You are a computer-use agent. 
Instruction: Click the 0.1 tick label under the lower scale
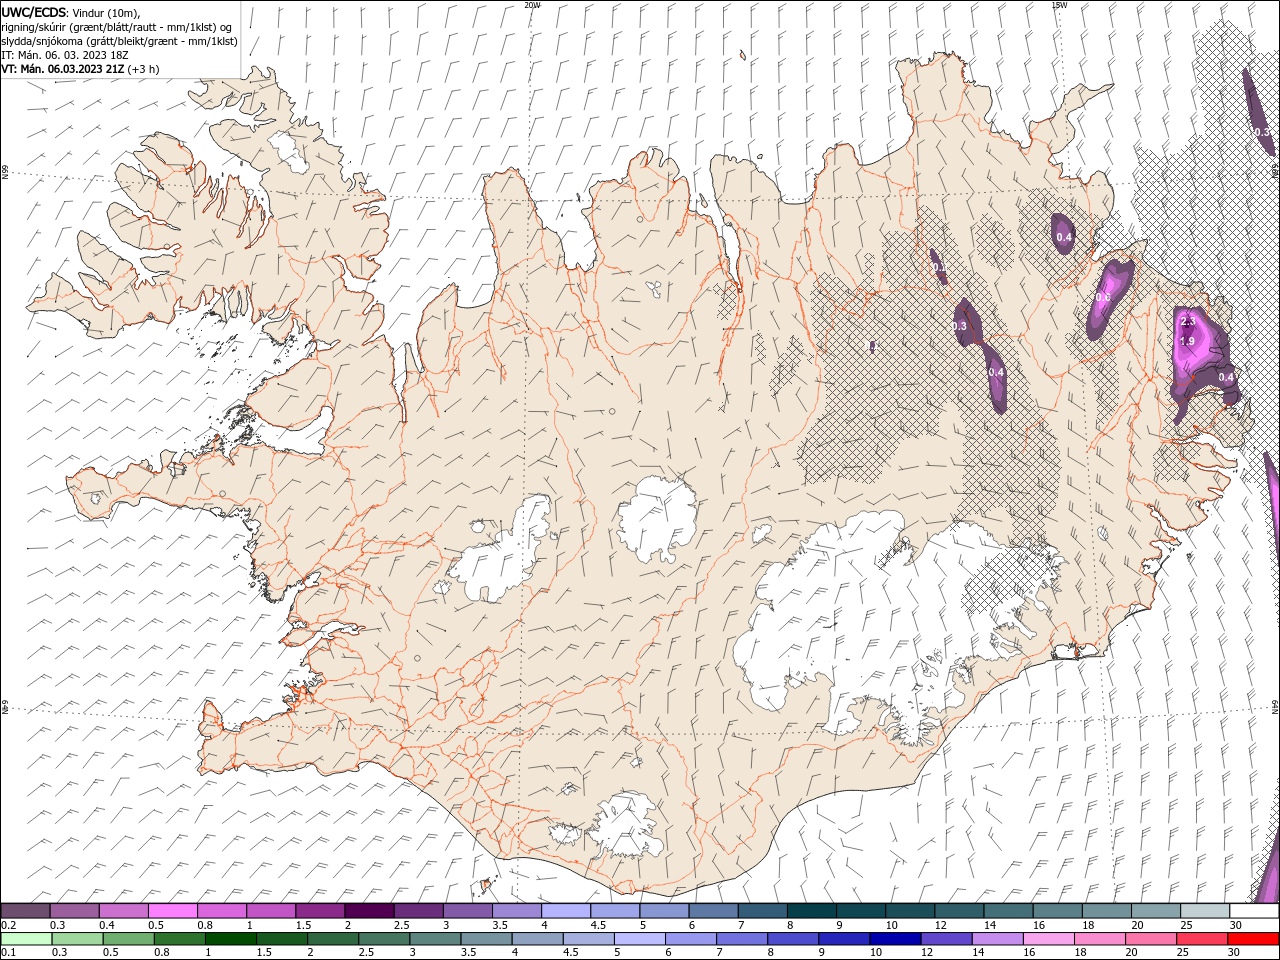[x=8, y=953]
